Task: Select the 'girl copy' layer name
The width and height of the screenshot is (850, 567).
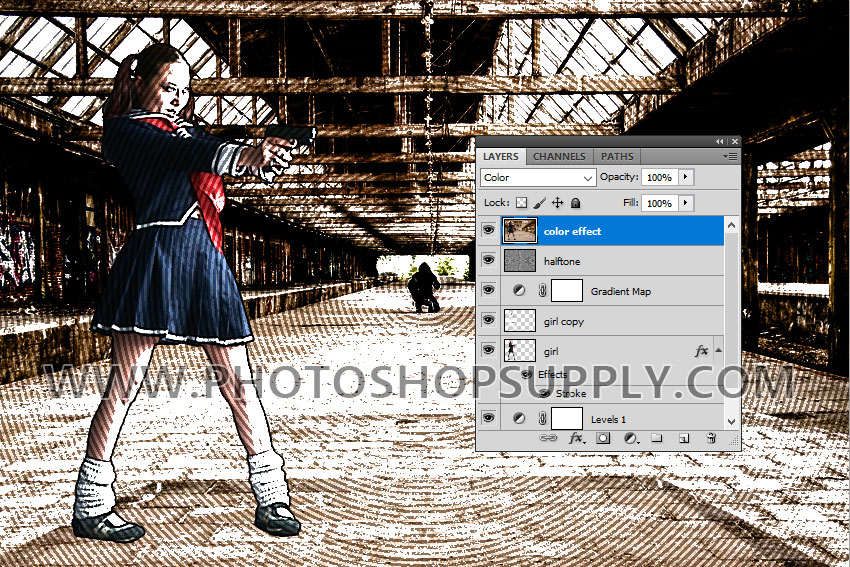Action: coord(564,321)
